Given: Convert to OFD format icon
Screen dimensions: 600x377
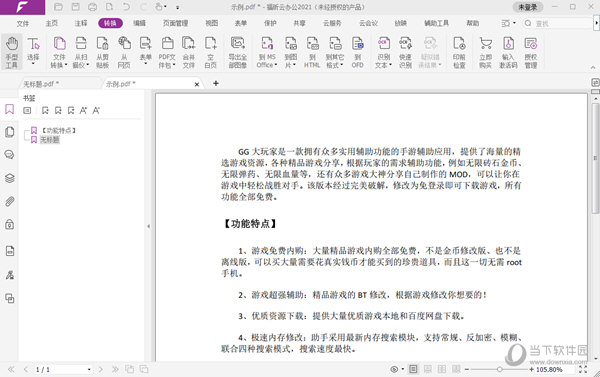Looking at the screenshot, I should pyautogui.click(x=358, y=52).
